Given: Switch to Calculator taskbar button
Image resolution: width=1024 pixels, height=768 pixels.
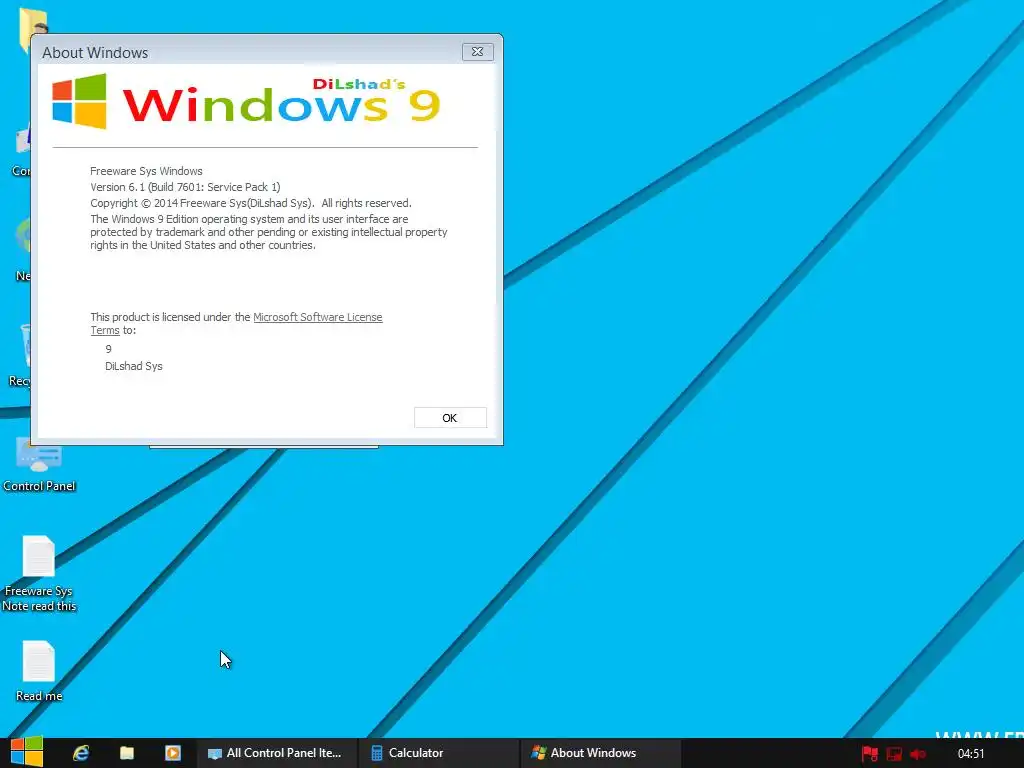Looking at the screenshot, I should click(438, 753).
